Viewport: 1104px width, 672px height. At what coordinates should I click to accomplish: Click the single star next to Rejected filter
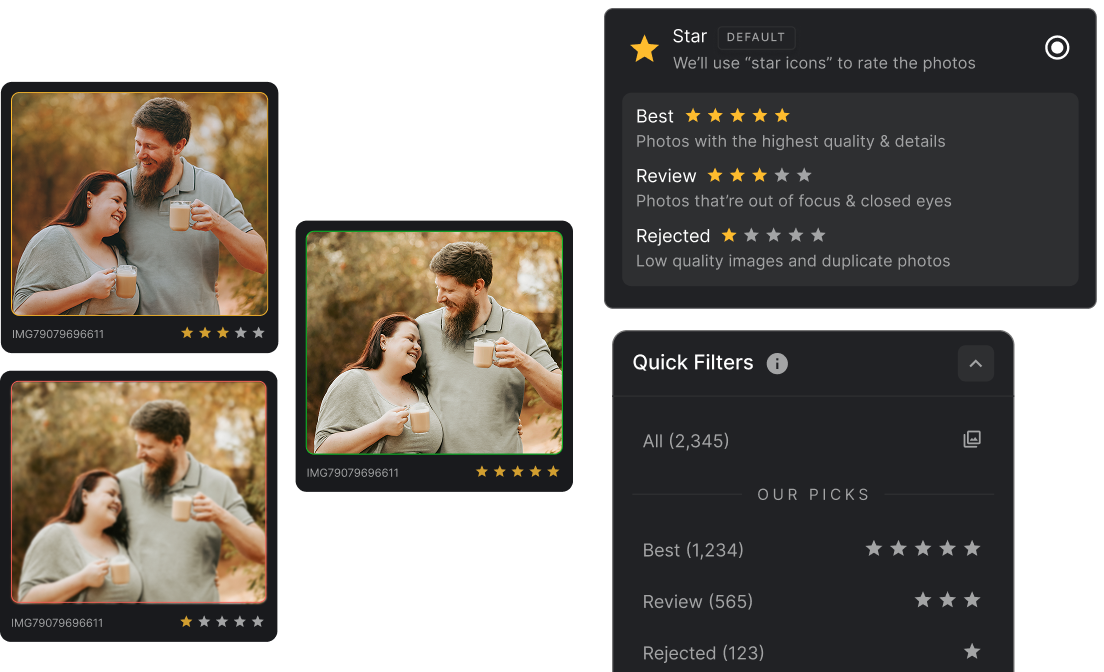971,652
